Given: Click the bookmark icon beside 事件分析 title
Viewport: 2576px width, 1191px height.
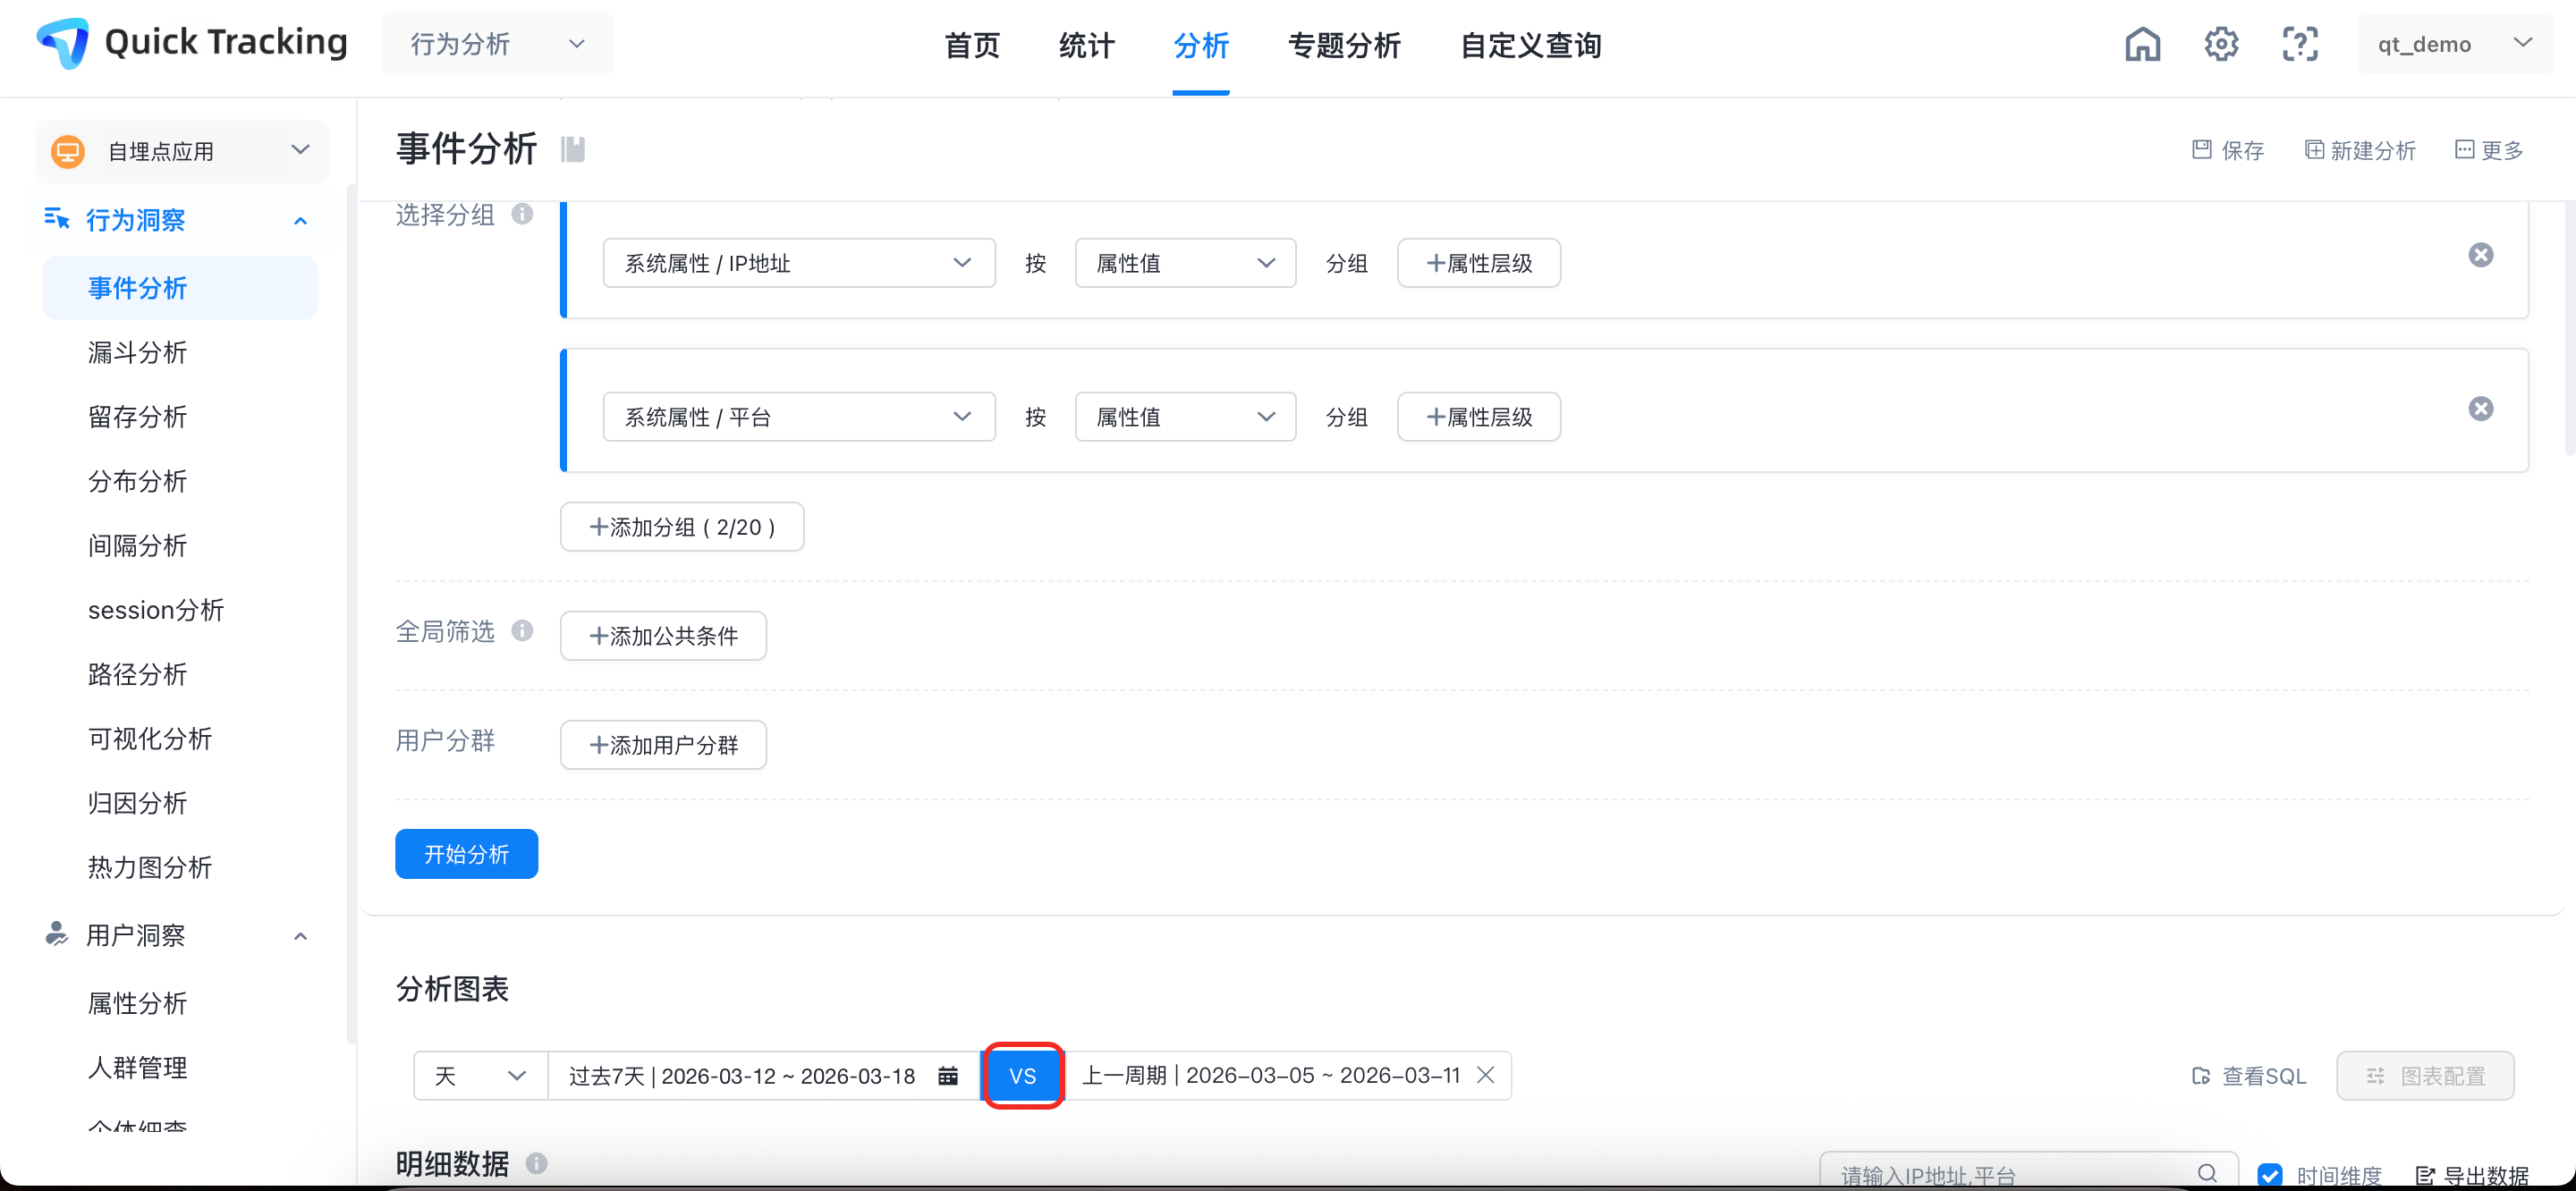Looking at the screenshot, I should point(573,149).
